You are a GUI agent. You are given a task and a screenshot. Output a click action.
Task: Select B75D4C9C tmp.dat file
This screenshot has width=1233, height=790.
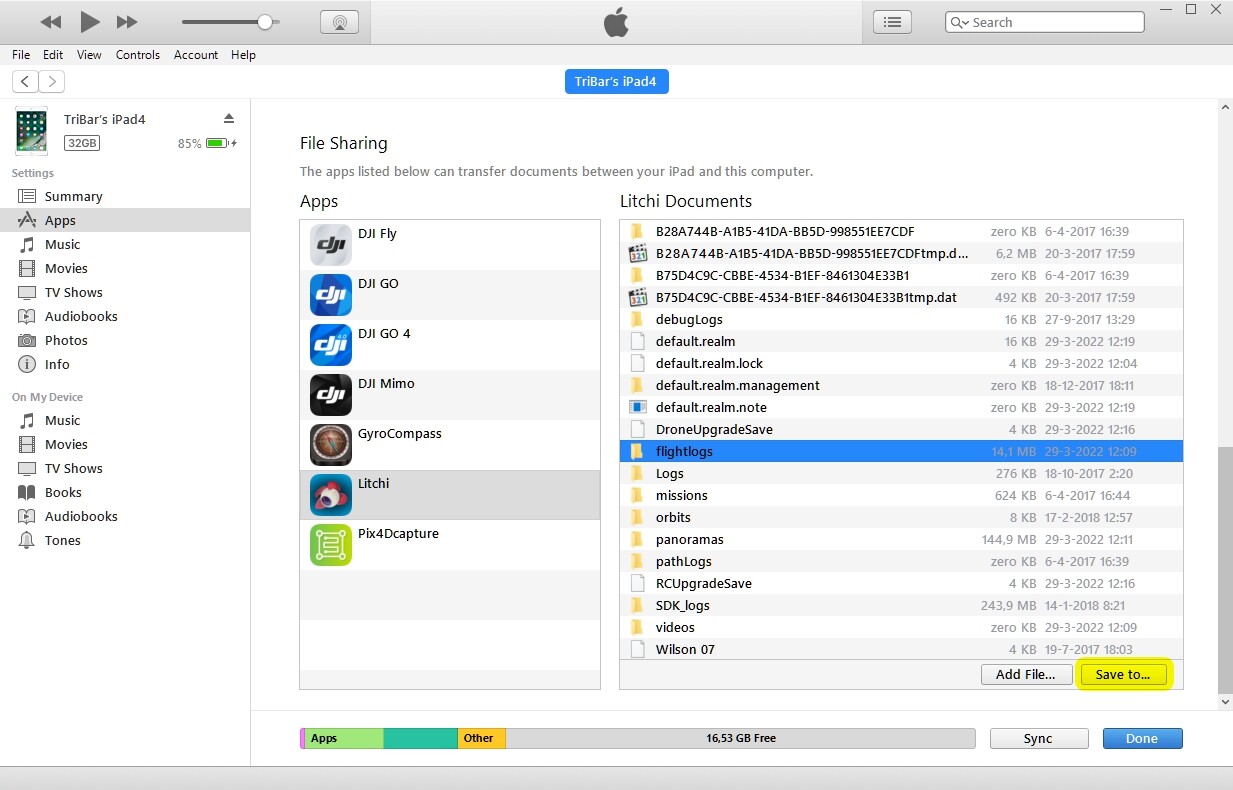coord(901,297)
